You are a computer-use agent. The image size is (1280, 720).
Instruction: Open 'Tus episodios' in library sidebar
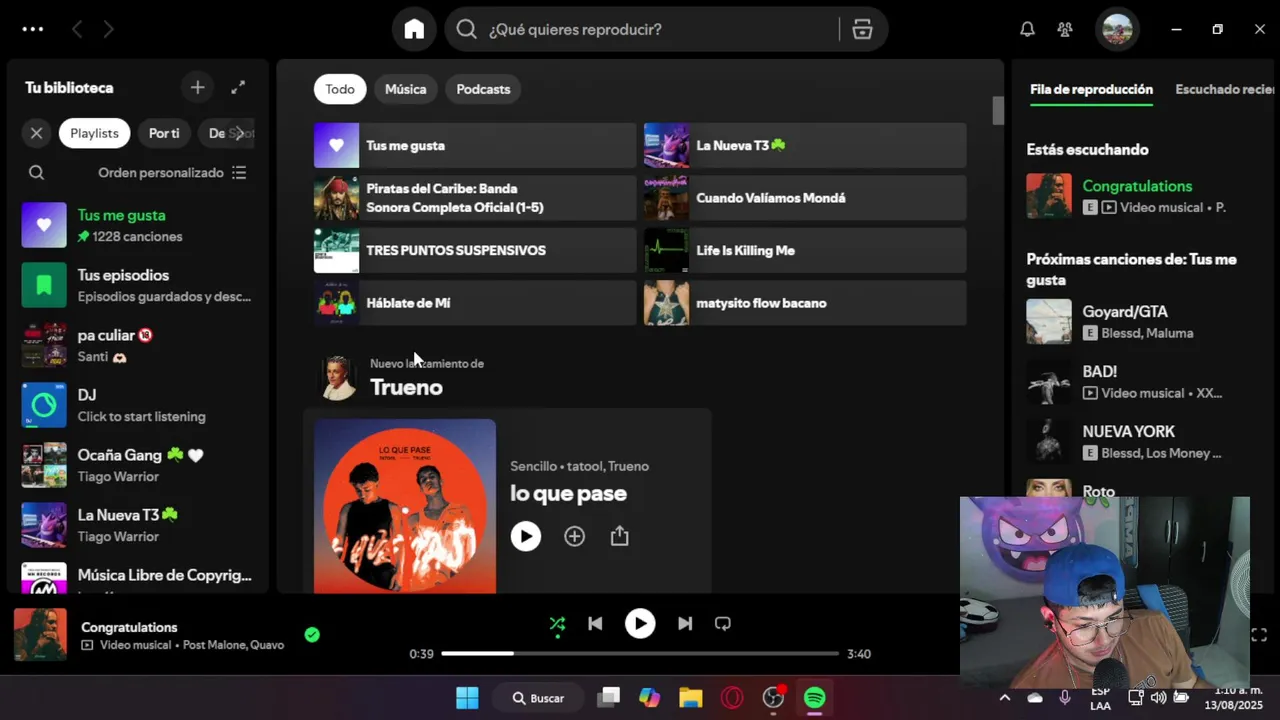[138, 285]
